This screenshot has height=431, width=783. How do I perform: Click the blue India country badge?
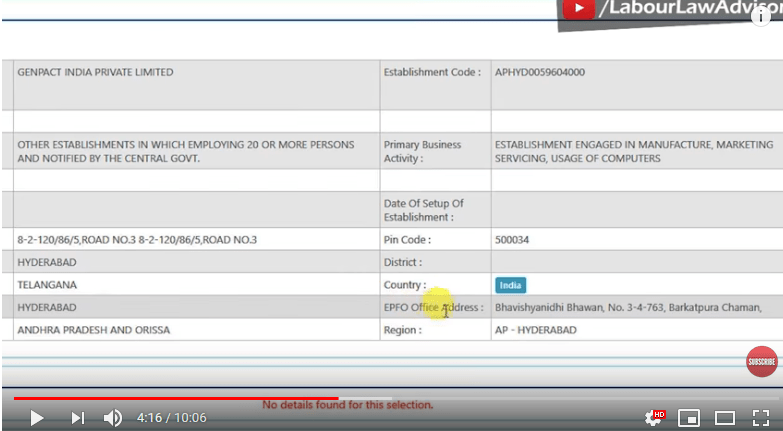click(510, 285)
